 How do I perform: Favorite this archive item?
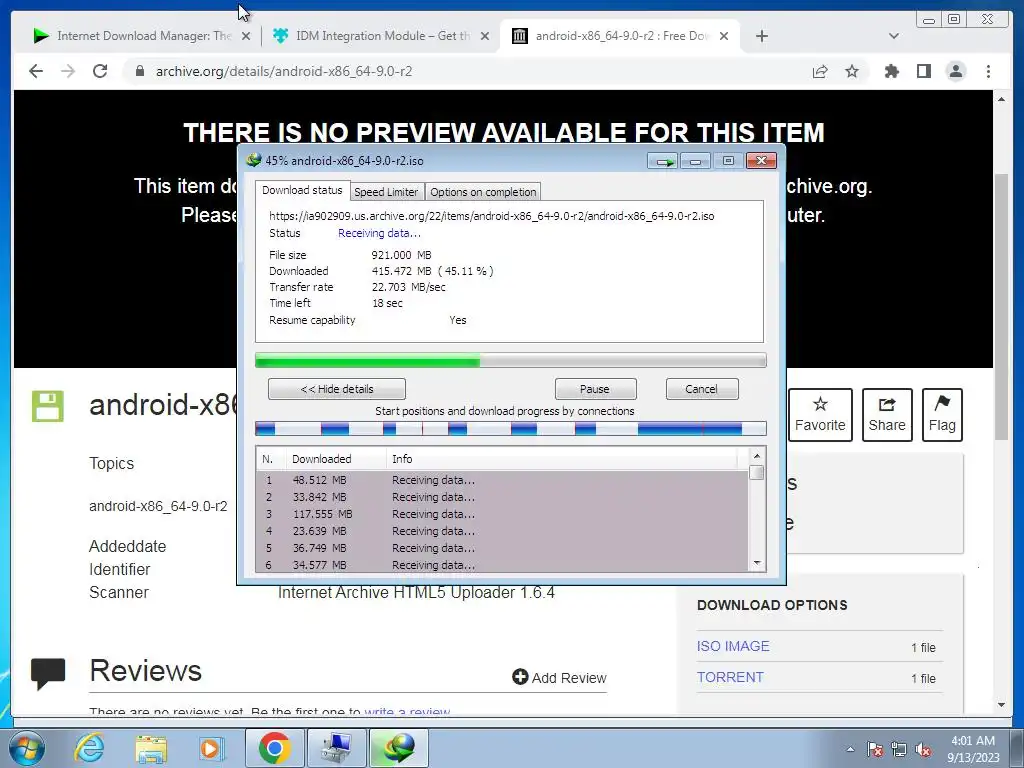click(x=820, y=415)
